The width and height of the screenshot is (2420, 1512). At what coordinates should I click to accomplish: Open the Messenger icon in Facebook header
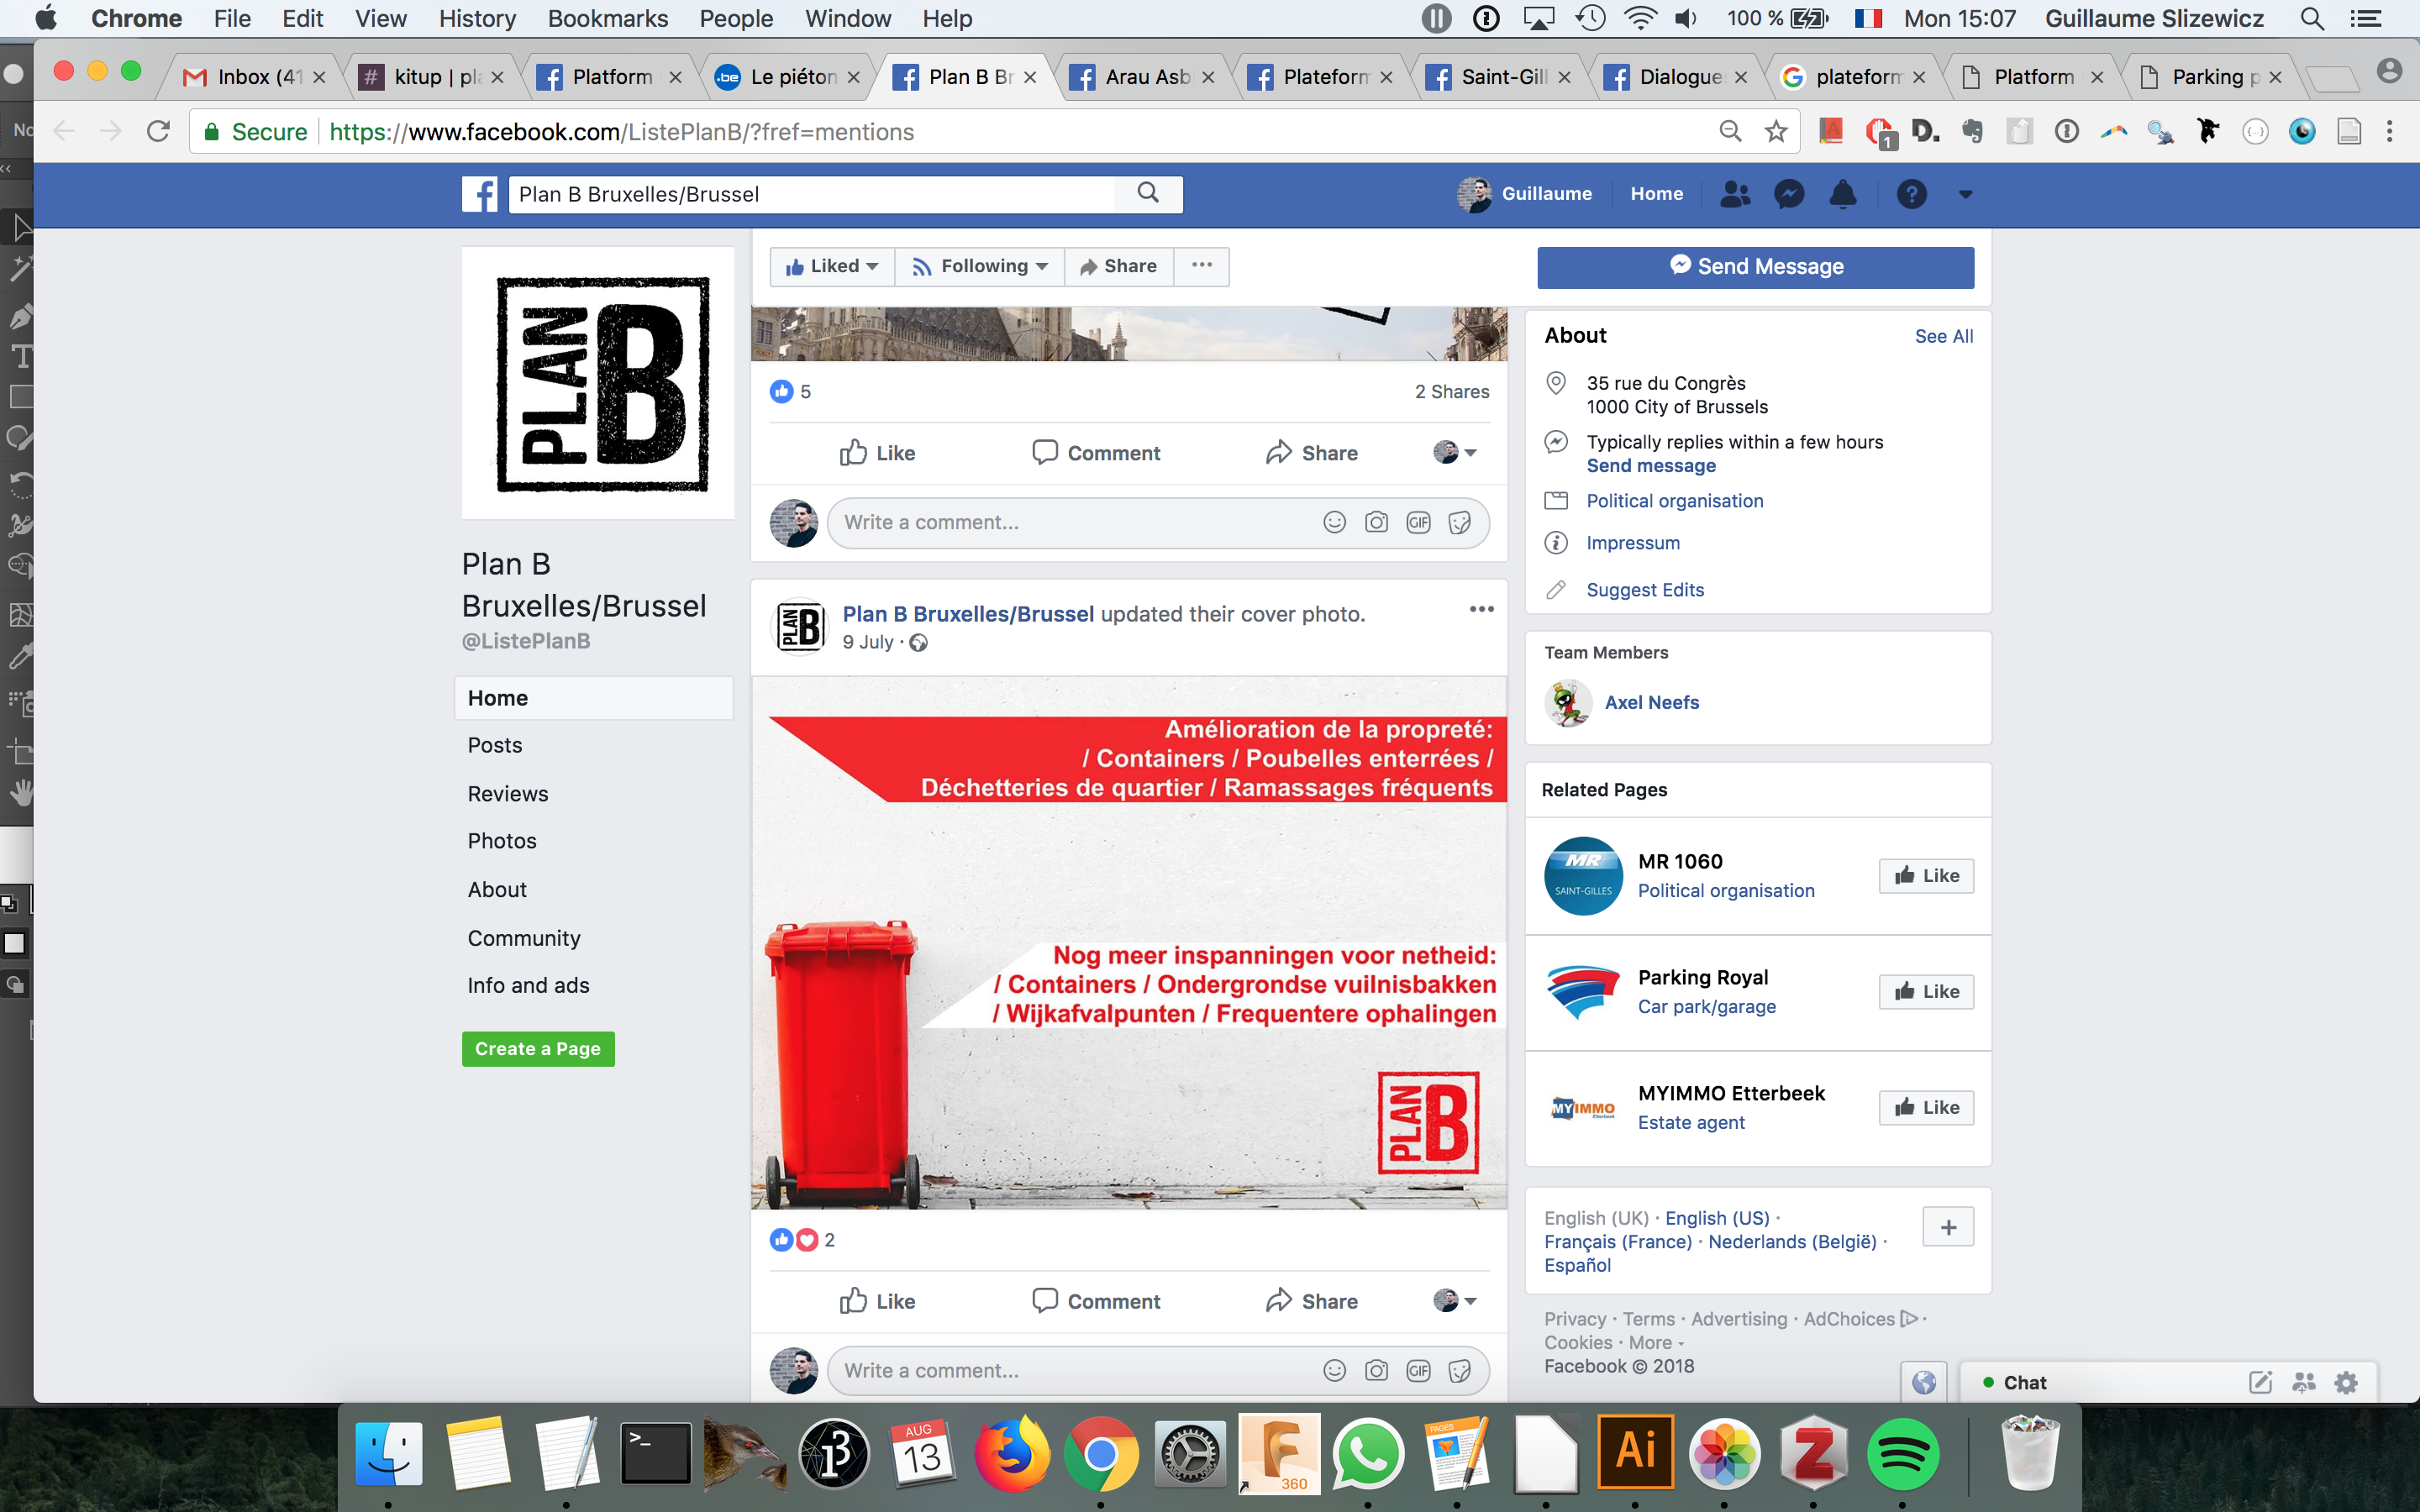point(1789,194)
